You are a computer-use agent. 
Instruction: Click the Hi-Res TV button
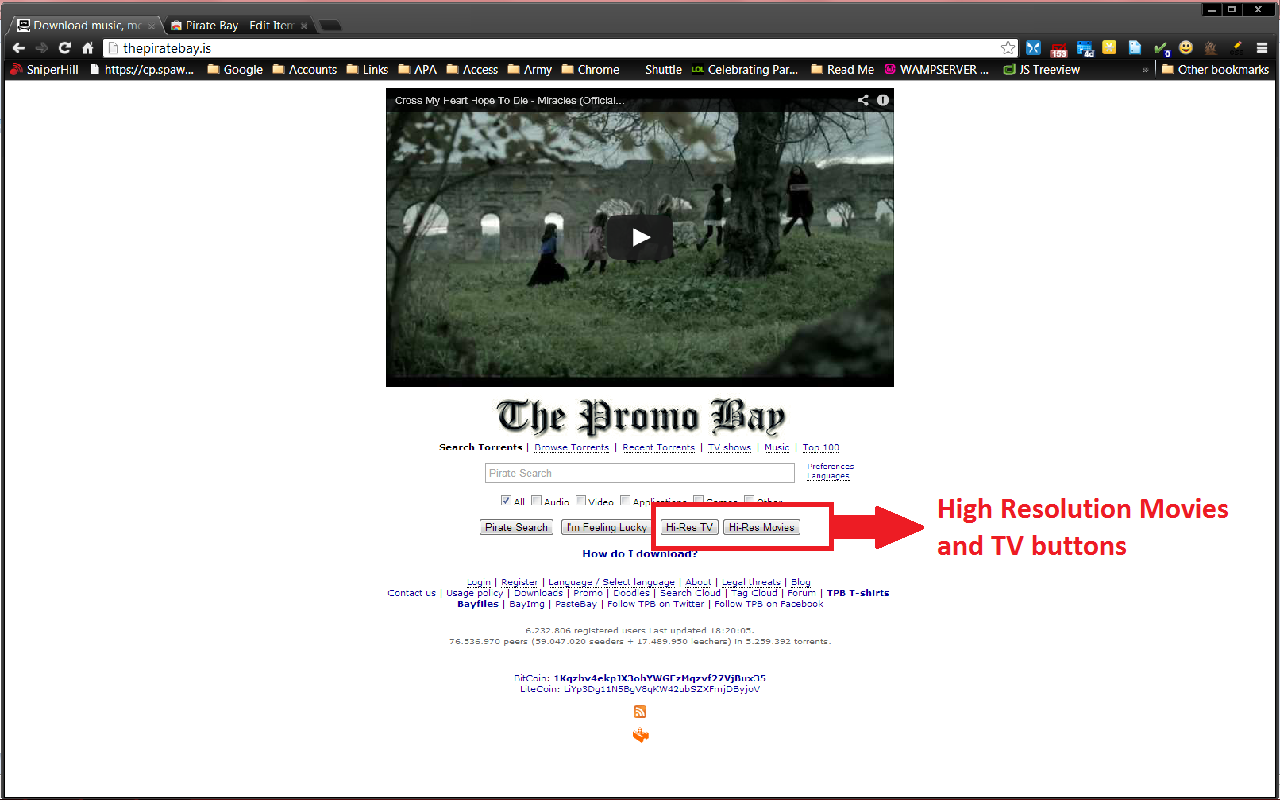click(x=689, y=527)
